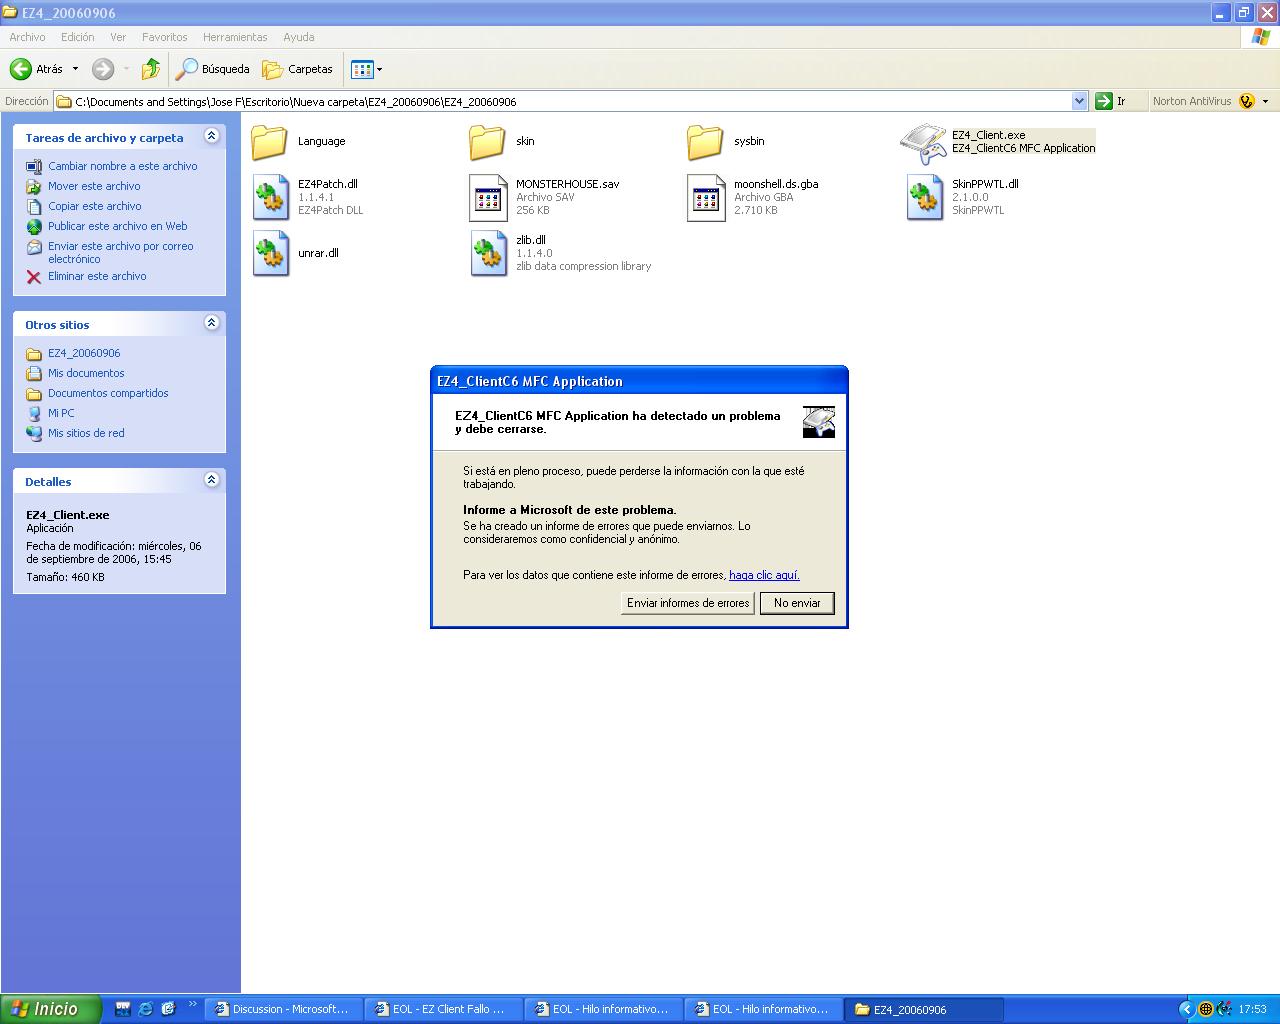Screen dimensions: 1280x1024
Task: Show more quick launch icons via chevron
Action: pyautogui.click(x=193, y=1005)
